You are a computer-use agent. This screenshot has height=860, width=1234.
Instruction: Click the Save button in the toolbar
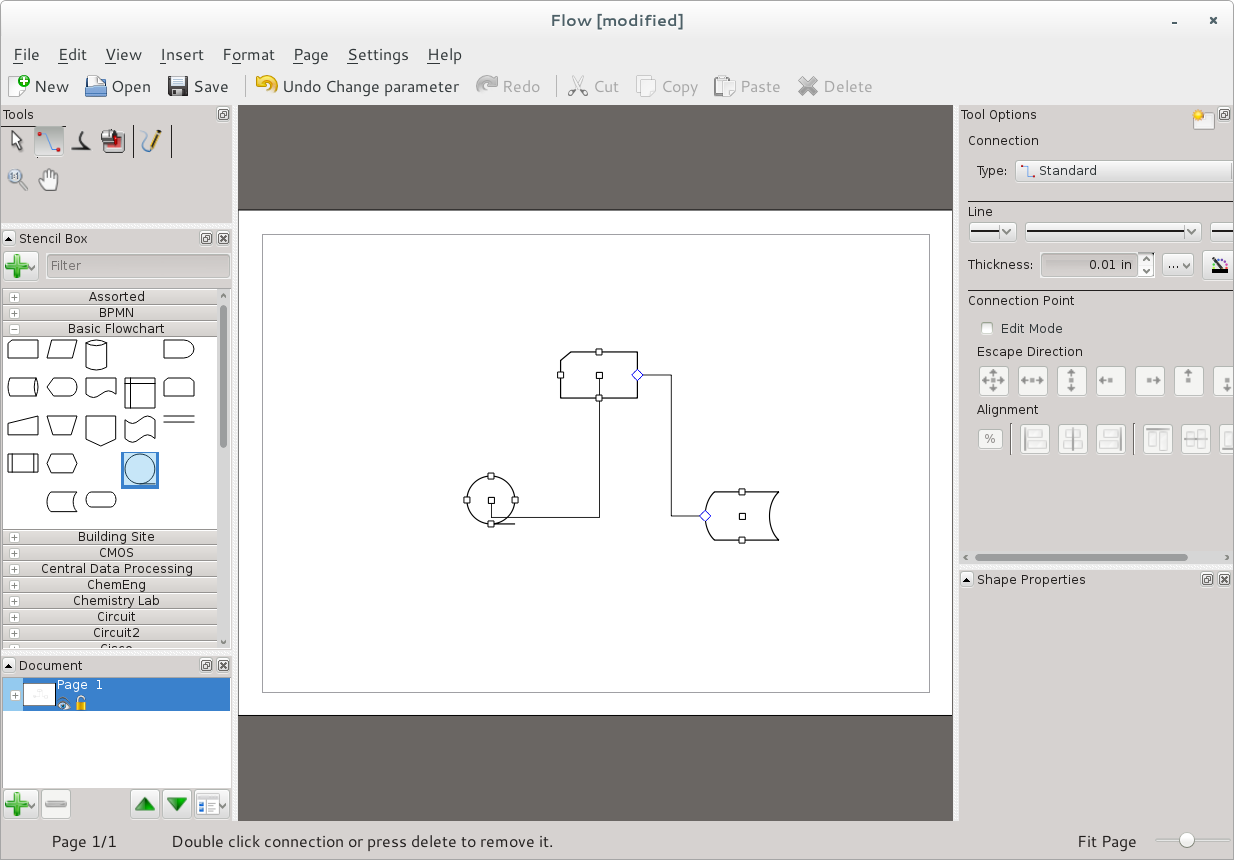197,86
